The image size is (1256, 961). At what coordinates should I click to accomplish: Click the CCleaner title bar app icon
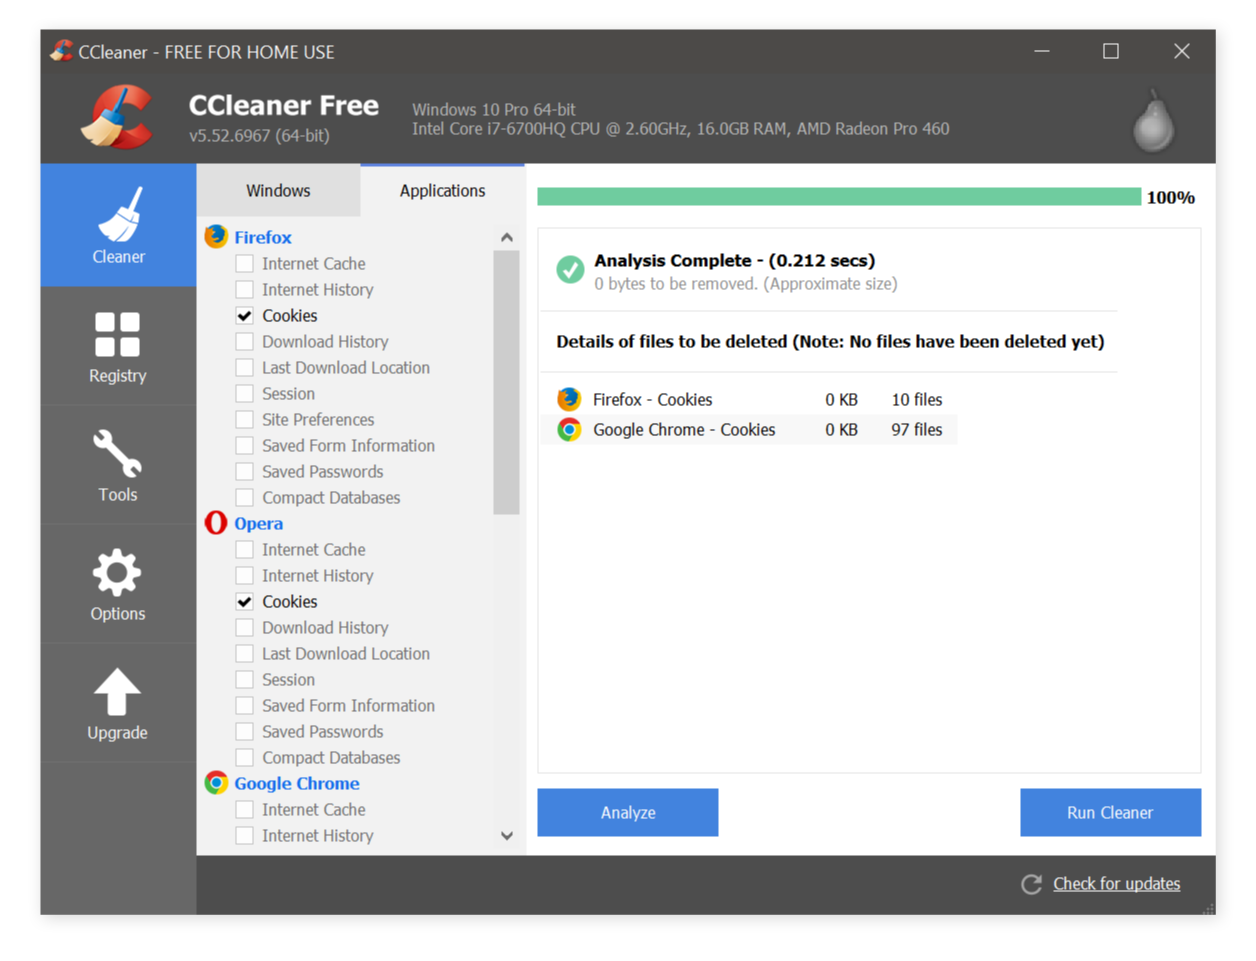[x=61, y=51]
